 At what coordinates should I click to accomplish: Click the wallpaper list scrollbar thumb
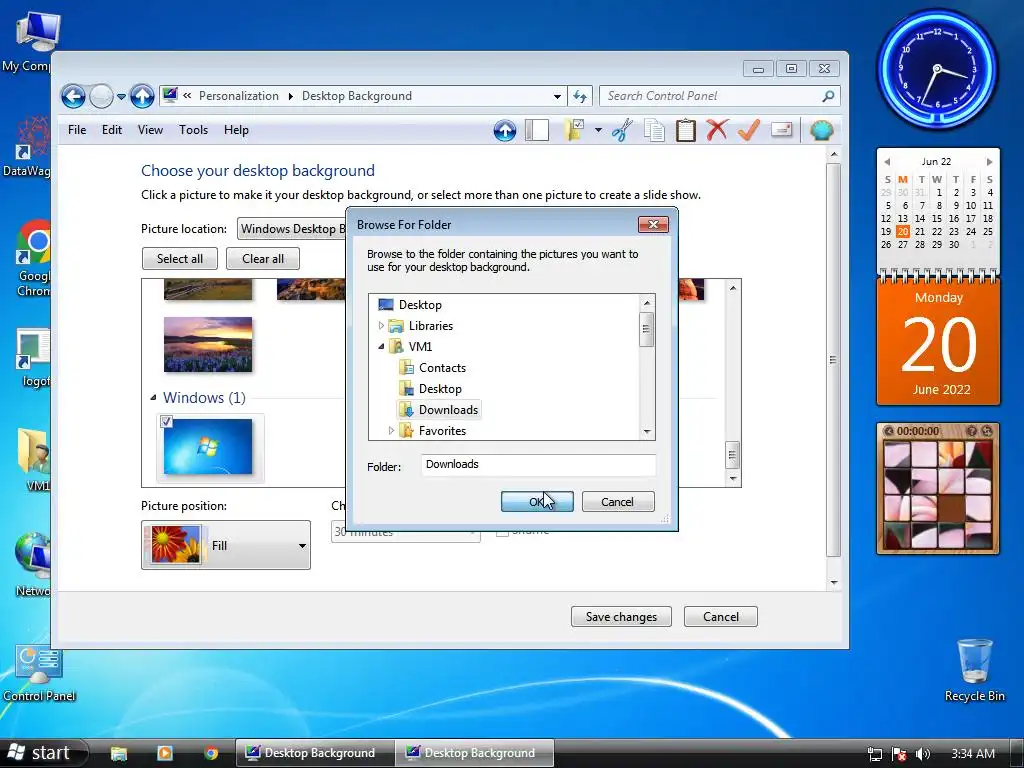pyautogui.click(x=733, y=455)
